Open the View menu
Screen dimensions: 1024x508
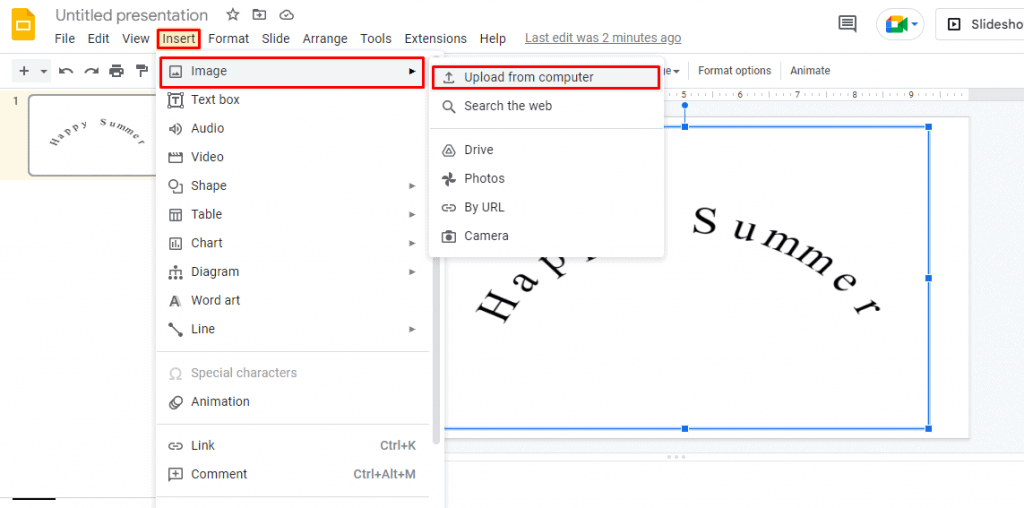[x=136, y=39]
